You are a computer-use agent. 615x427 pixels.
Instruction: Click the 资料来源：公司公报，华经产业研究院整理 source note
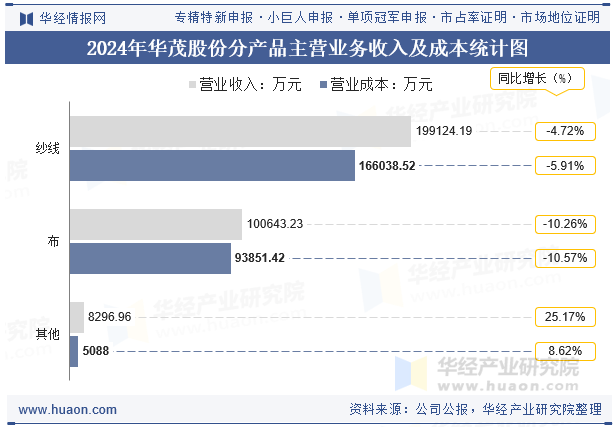coord(475,410)
